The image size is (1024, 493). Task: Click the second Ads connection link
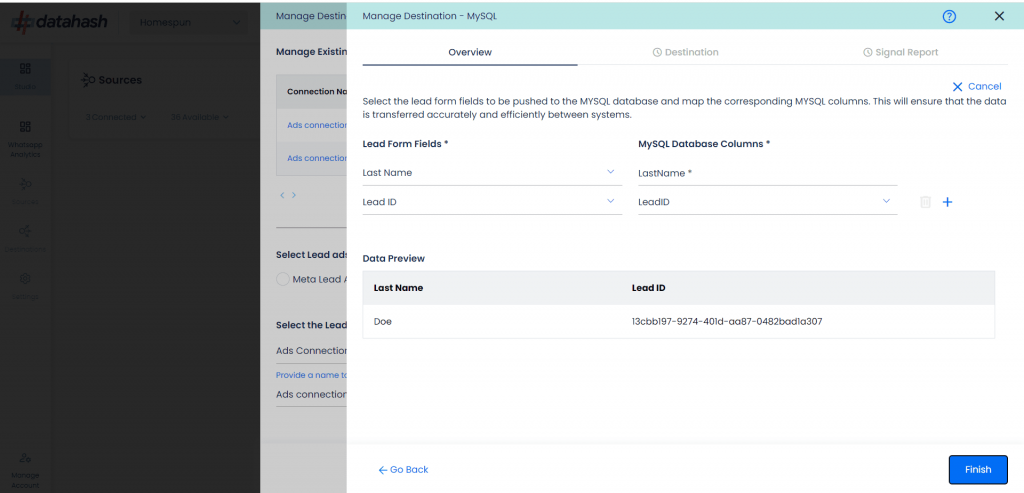pos(317,158)
